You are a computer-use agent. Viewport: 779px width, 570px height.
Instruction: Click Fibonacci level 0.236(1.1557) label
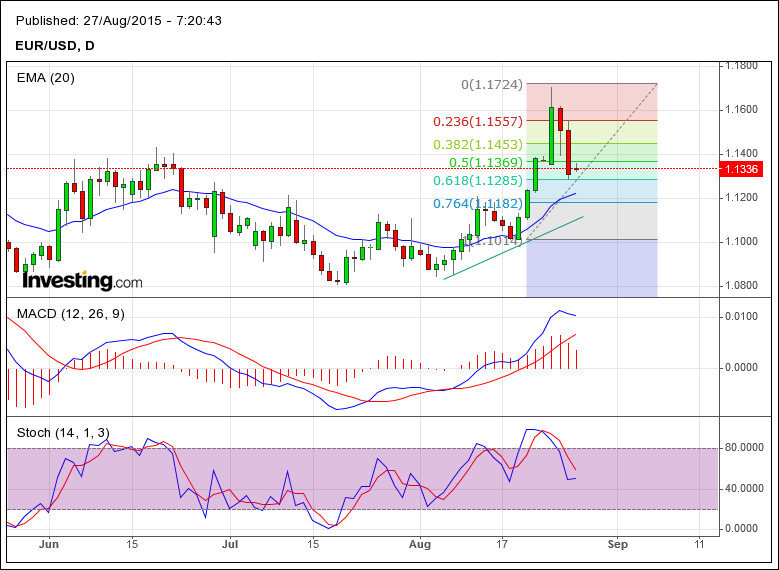[x=478, y=122]
